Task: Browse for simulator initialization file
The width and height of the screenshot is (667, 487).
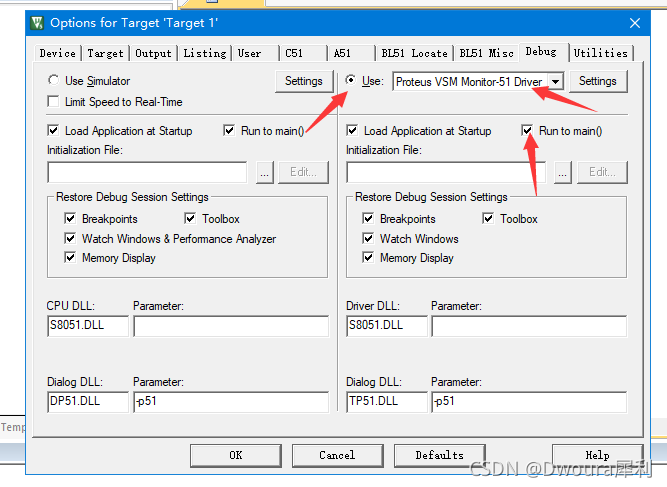Action: 265,172
